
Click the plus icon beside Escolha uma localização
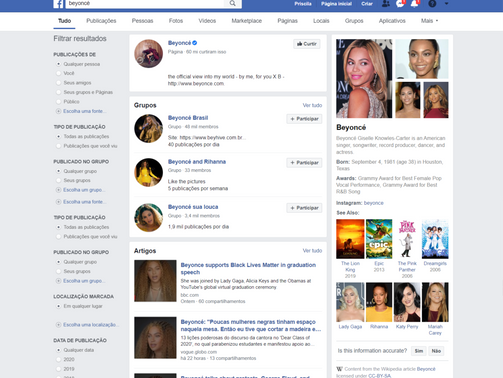(x=58, y=325)
